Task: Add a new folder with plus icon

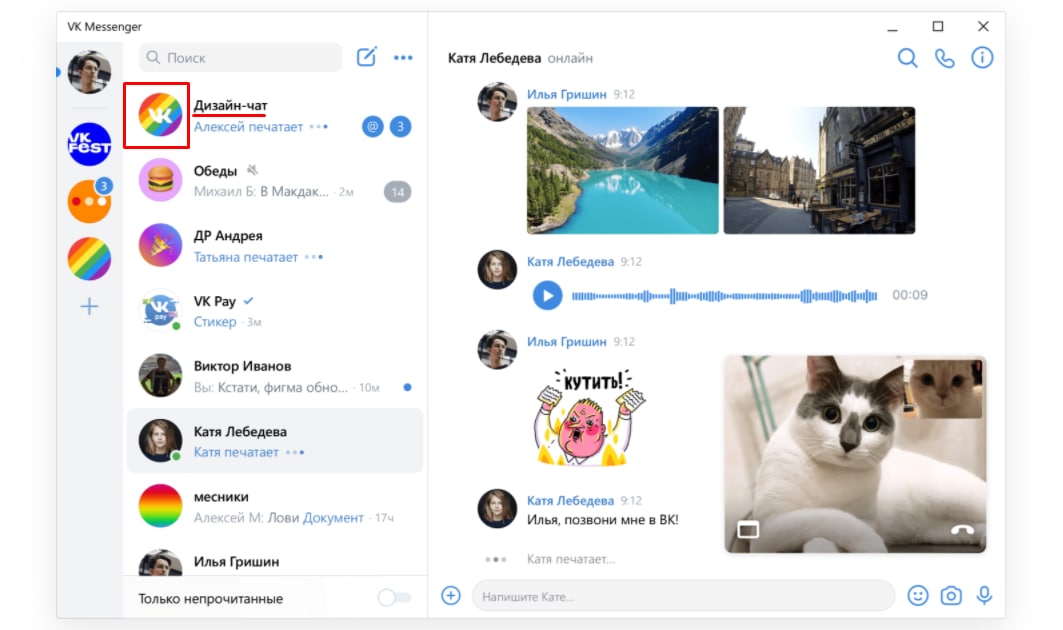Action: 89,307
